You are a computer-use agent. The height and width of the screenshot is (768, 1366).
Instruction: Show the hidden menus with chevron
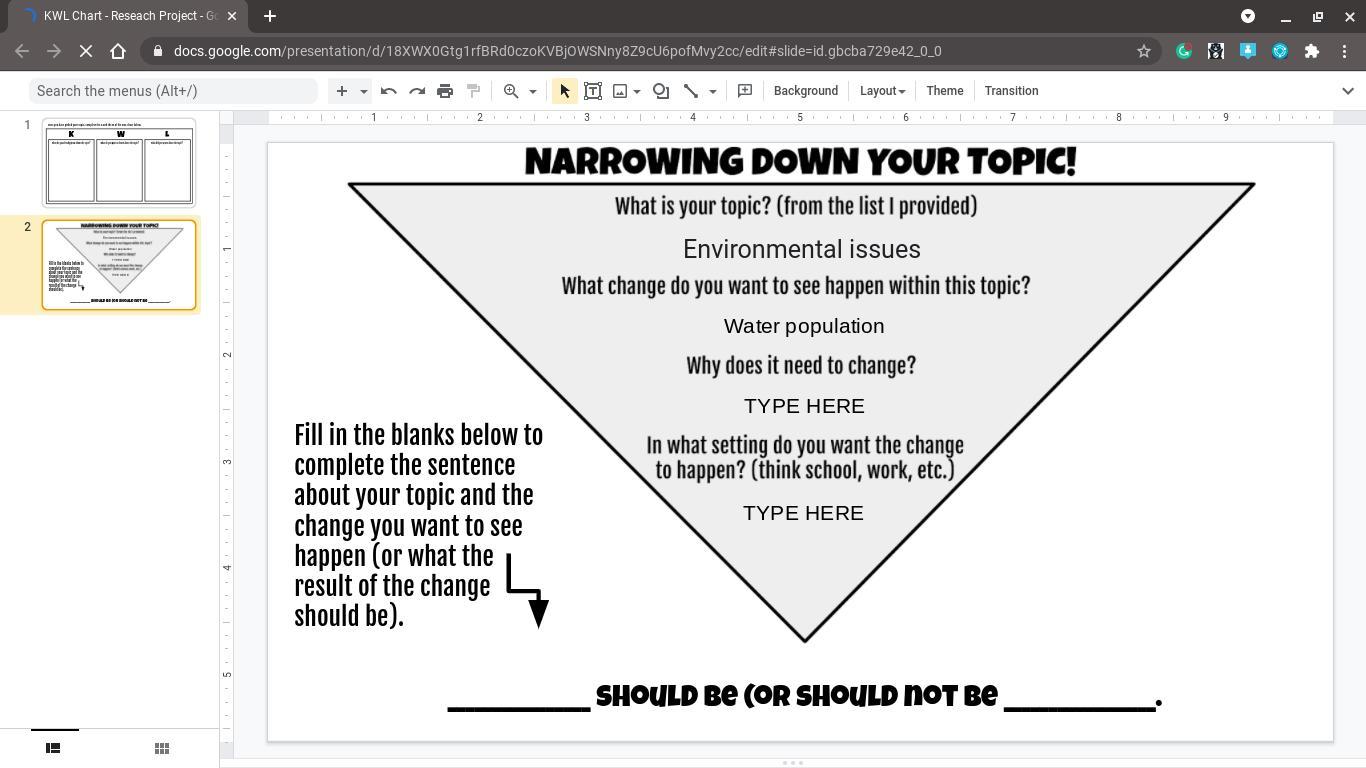[1347, 91]
